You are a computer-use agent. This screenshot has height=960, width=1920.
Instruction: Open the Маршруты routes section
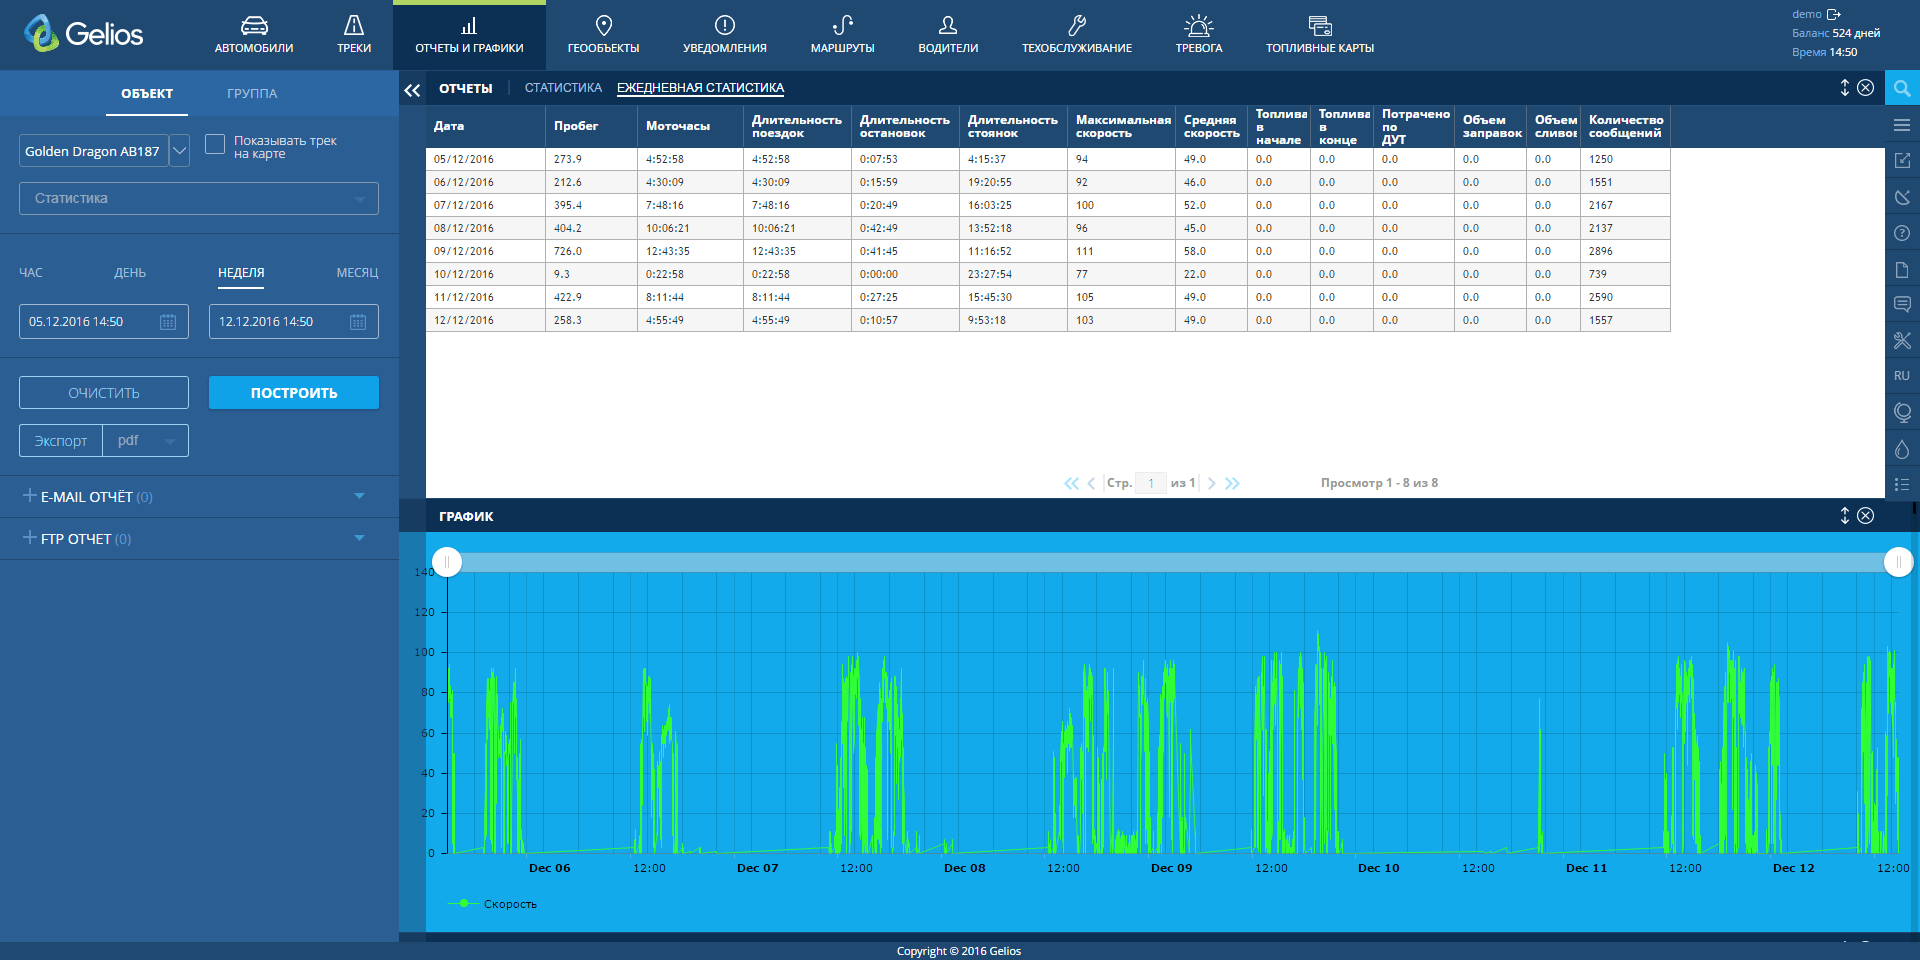[x=842, y=34]
